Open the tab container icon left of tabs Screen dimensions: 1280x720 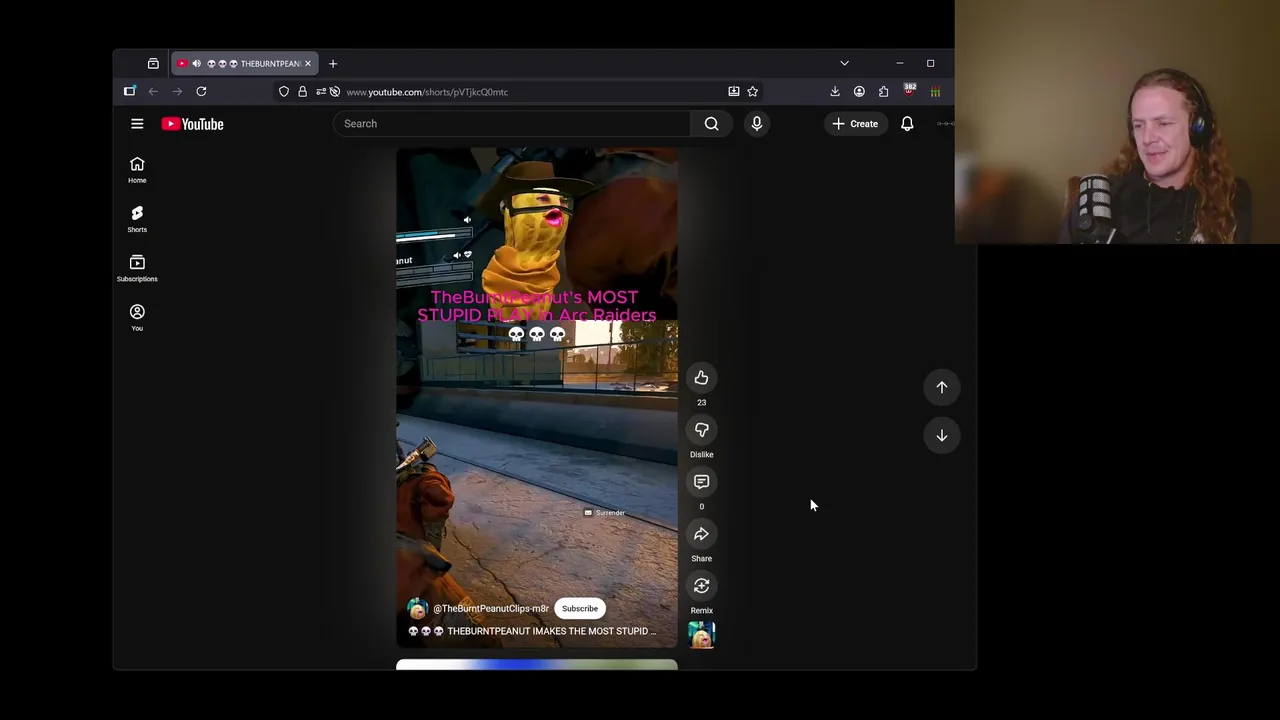tap(153, 64)
